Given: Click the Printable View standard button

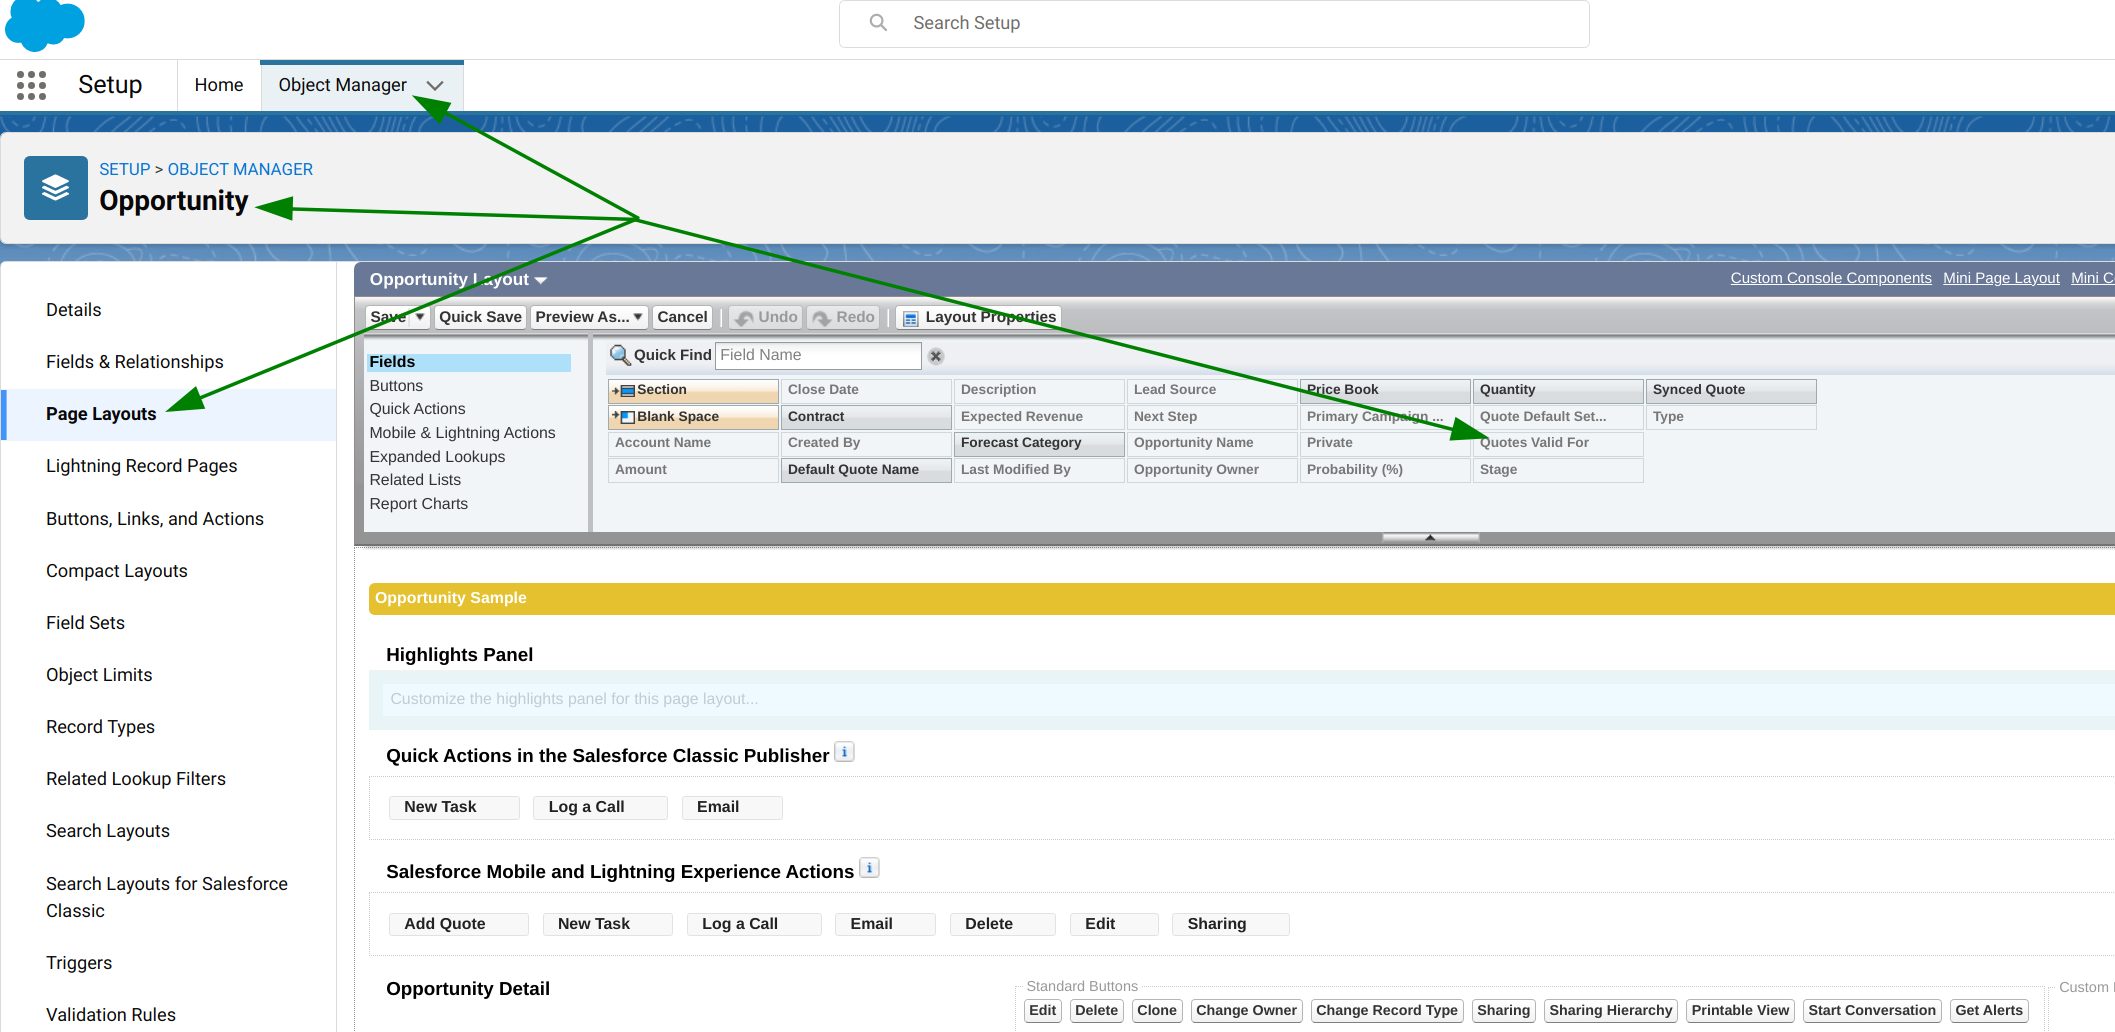Looking at the screenshot, I should click(x=1740, y=1011).
